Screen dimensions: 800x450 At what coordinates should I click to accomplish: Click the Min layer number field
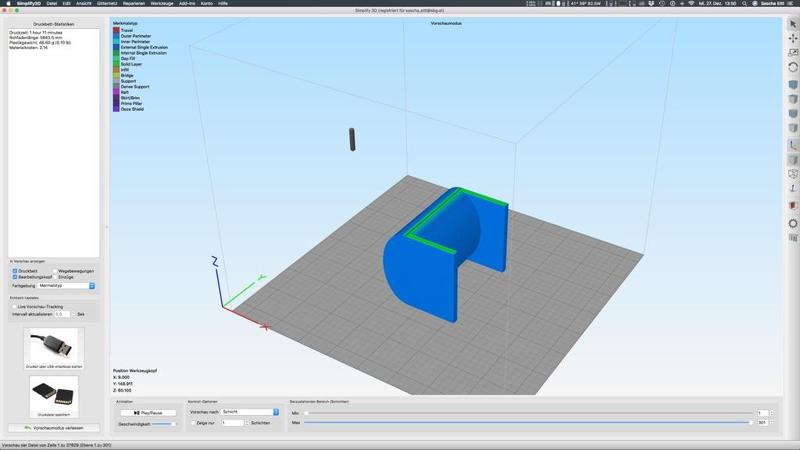763,413
